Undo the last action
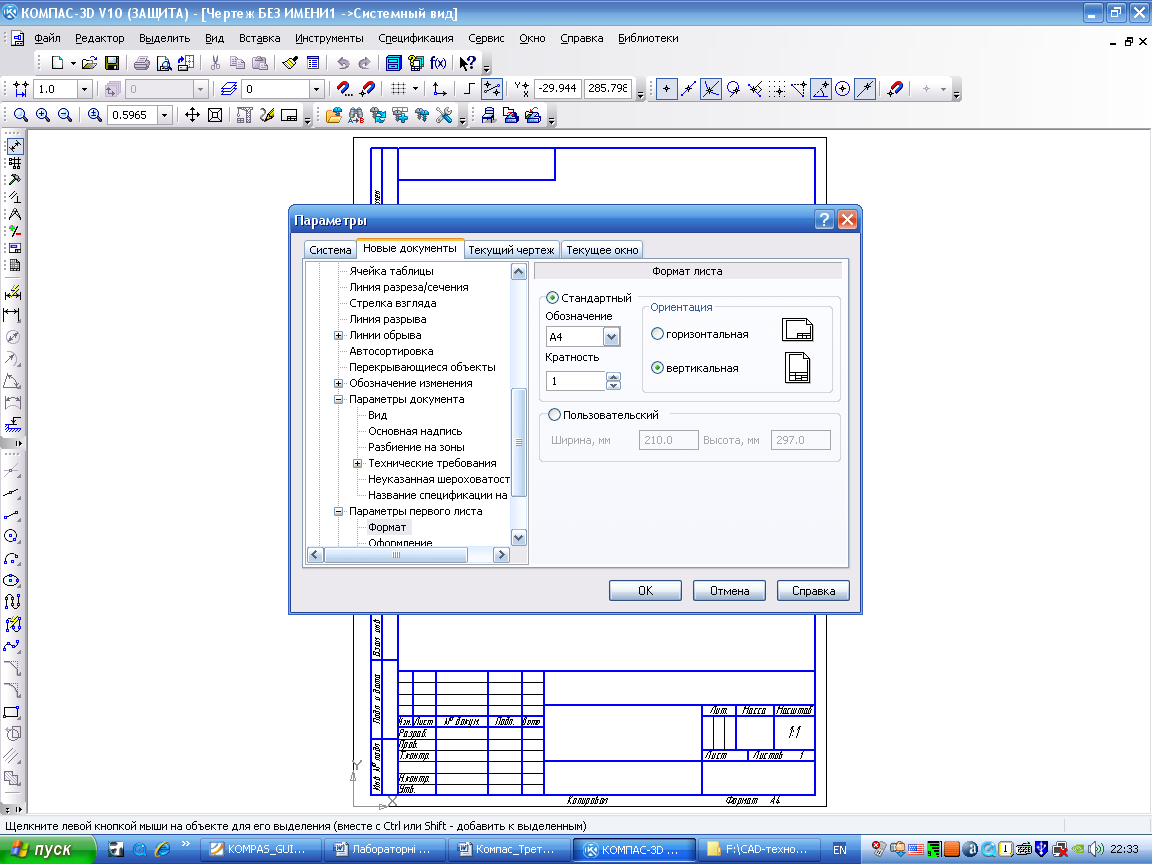Viewport: 1152px width, 864px height. tap(343, 63)
